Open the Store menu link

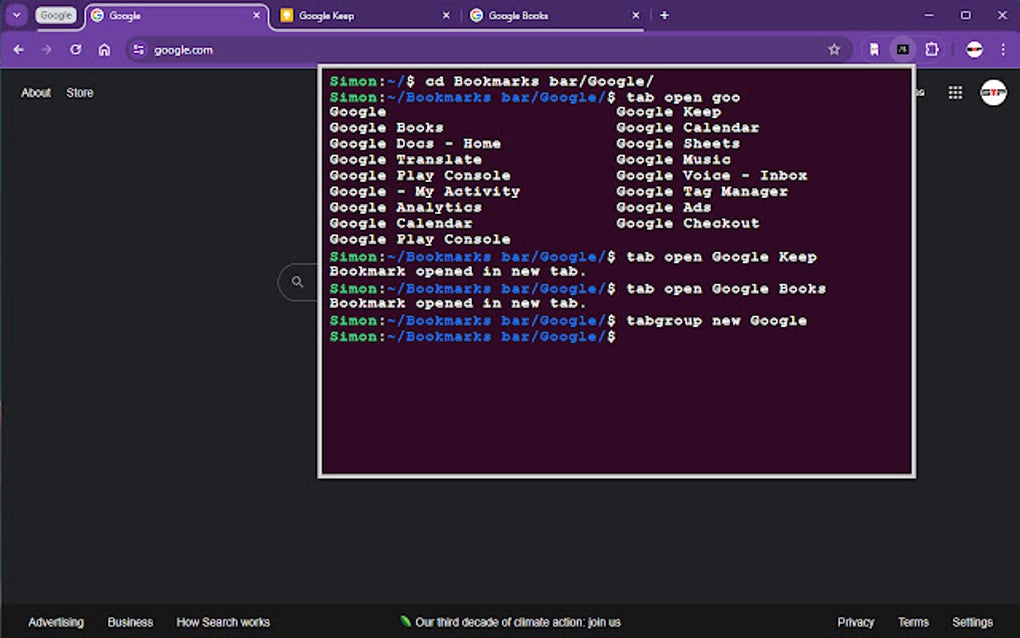pyautogui.click(x=79, y=92)
